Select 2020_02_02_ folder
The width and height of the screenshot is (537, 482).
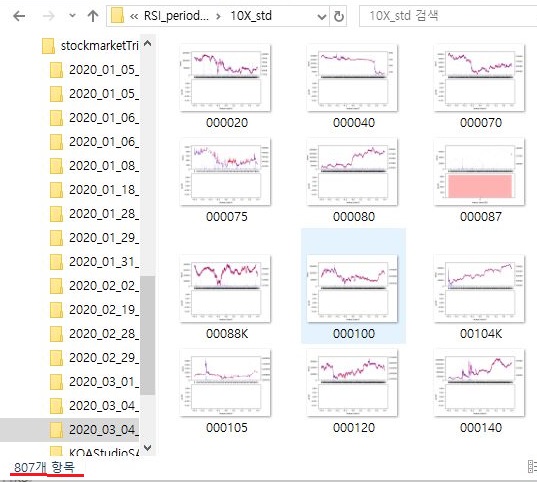94,286
